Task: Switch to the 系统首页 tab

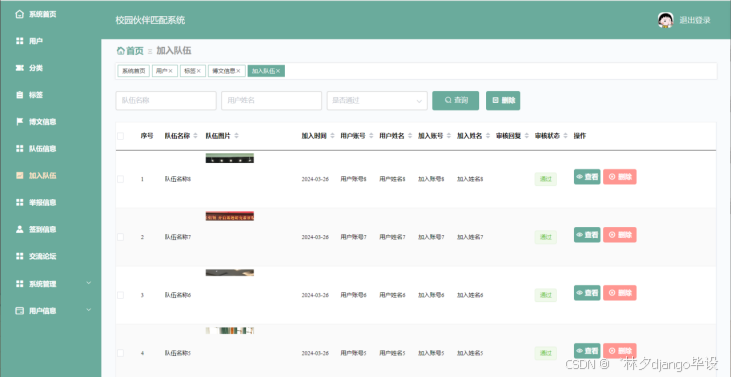Action: pos(134,71)
